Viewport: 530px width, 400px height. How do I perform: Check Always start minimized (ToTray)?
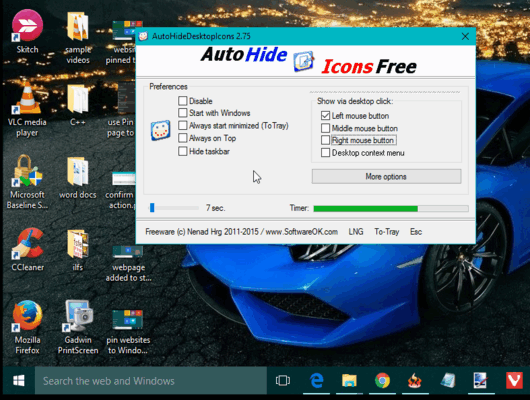pos(183,125)
